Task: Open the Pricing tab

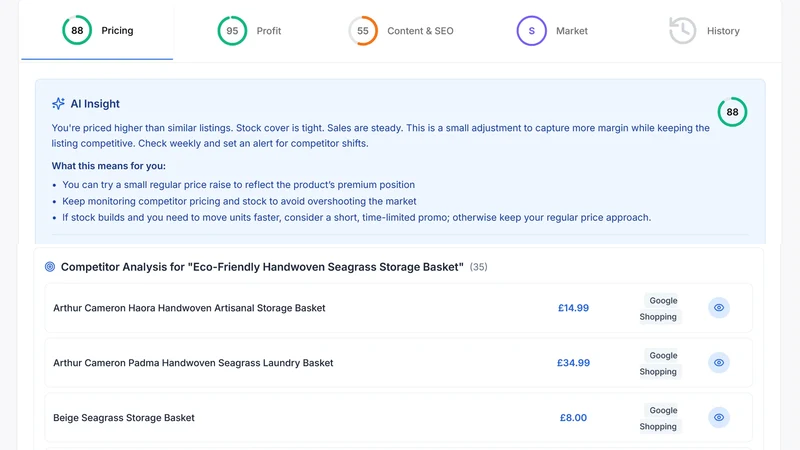Action: click(97, 31)
